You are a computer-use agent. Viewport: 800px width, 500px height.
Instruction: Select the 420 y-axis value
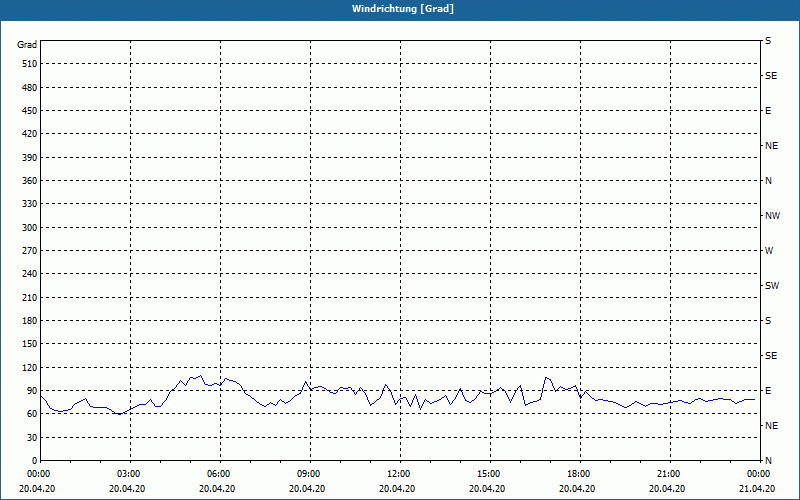(x=30, y=134)
